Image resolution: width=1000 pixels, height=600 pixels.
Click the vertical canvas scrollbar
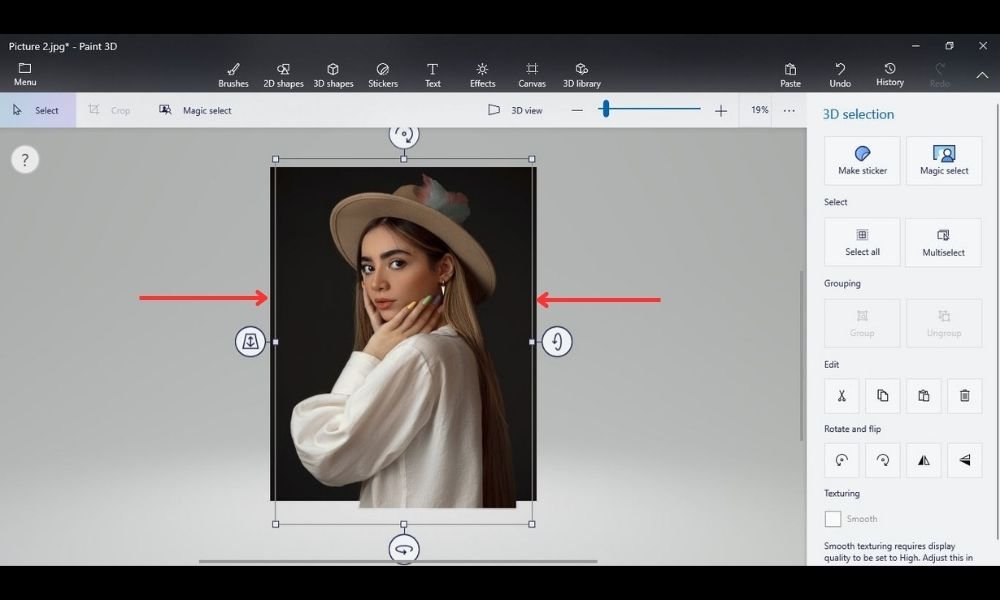coord(802,355)
